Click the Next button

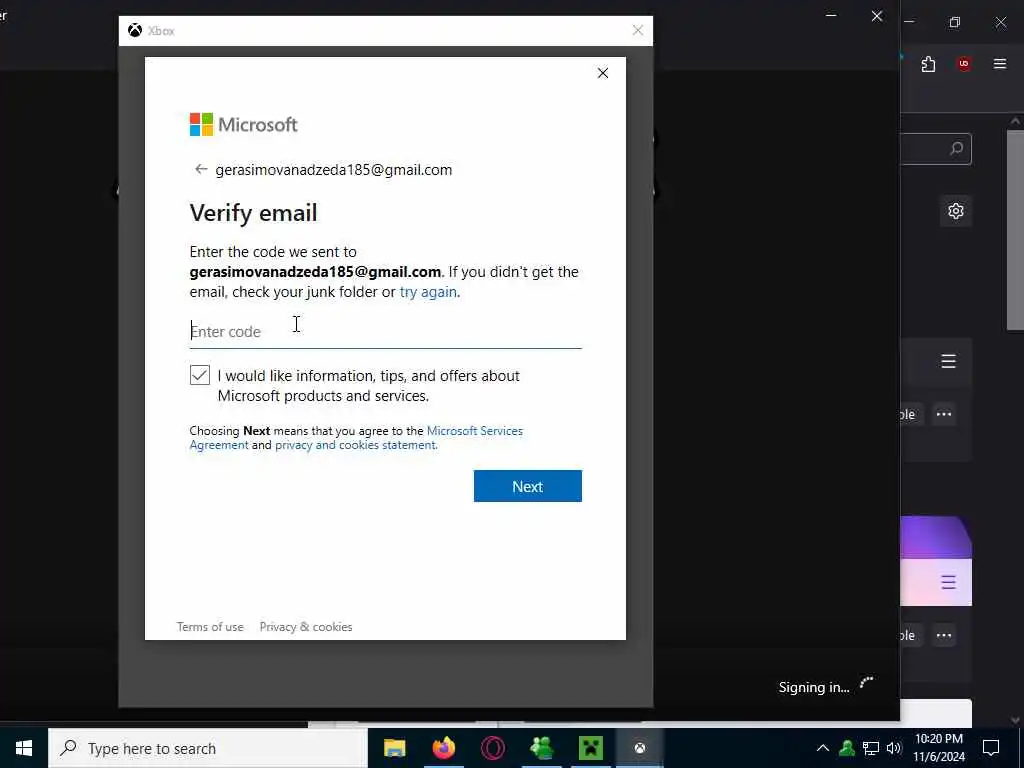(x=528, y=486)
